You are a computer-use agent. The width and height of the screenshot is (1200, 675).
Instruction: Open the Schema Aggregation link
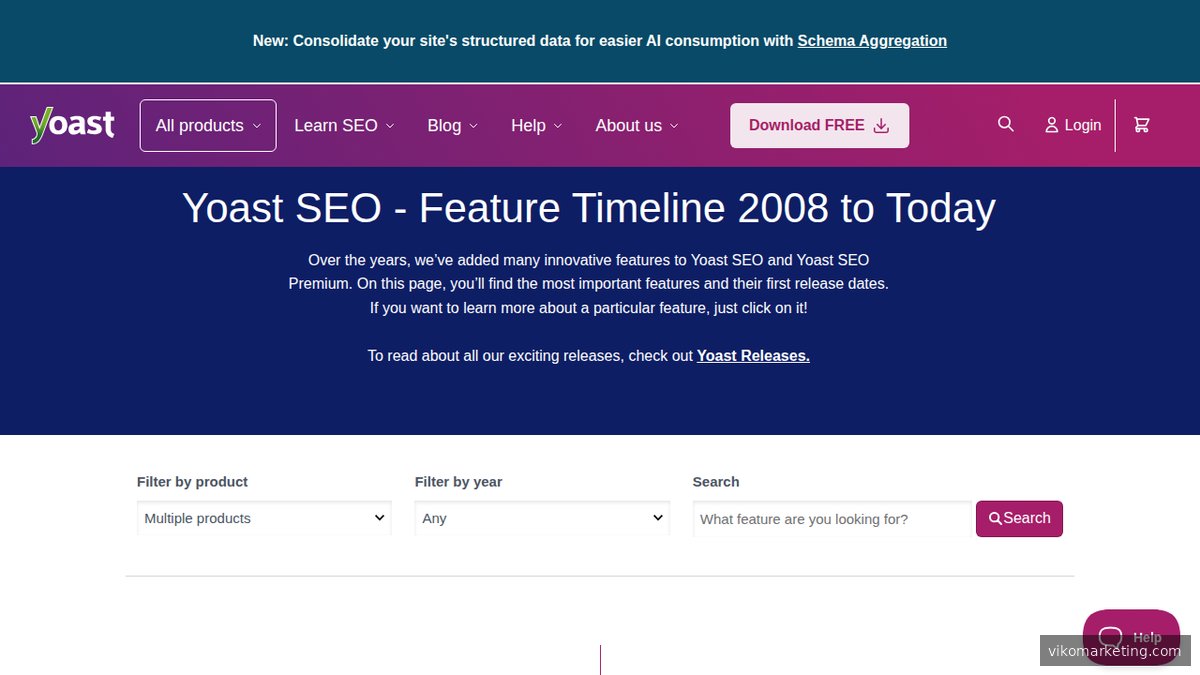pyautogui.click(x=871, y=40)
